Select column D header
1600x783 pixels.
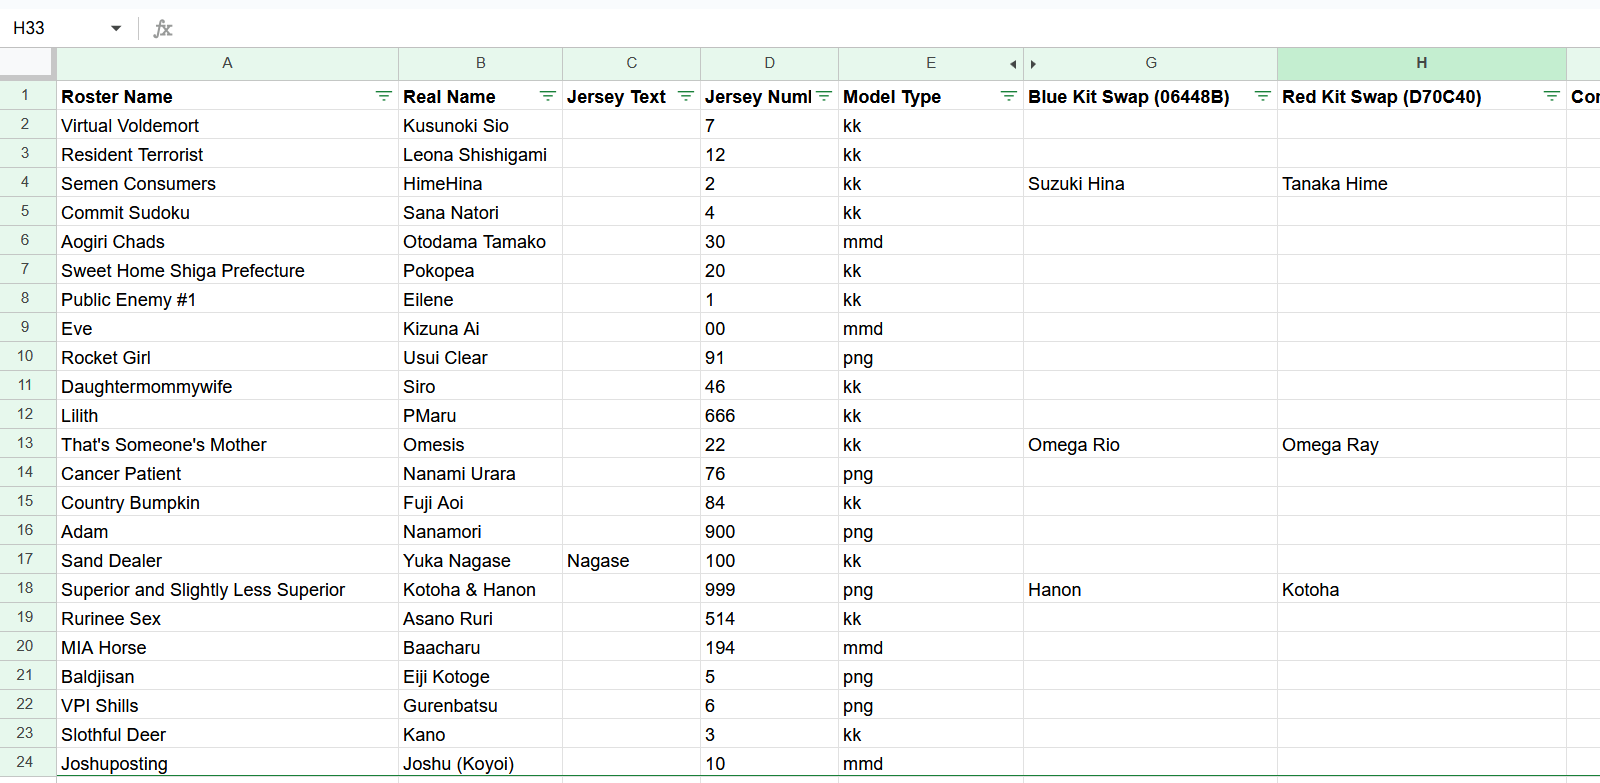[x=770, y=63]
